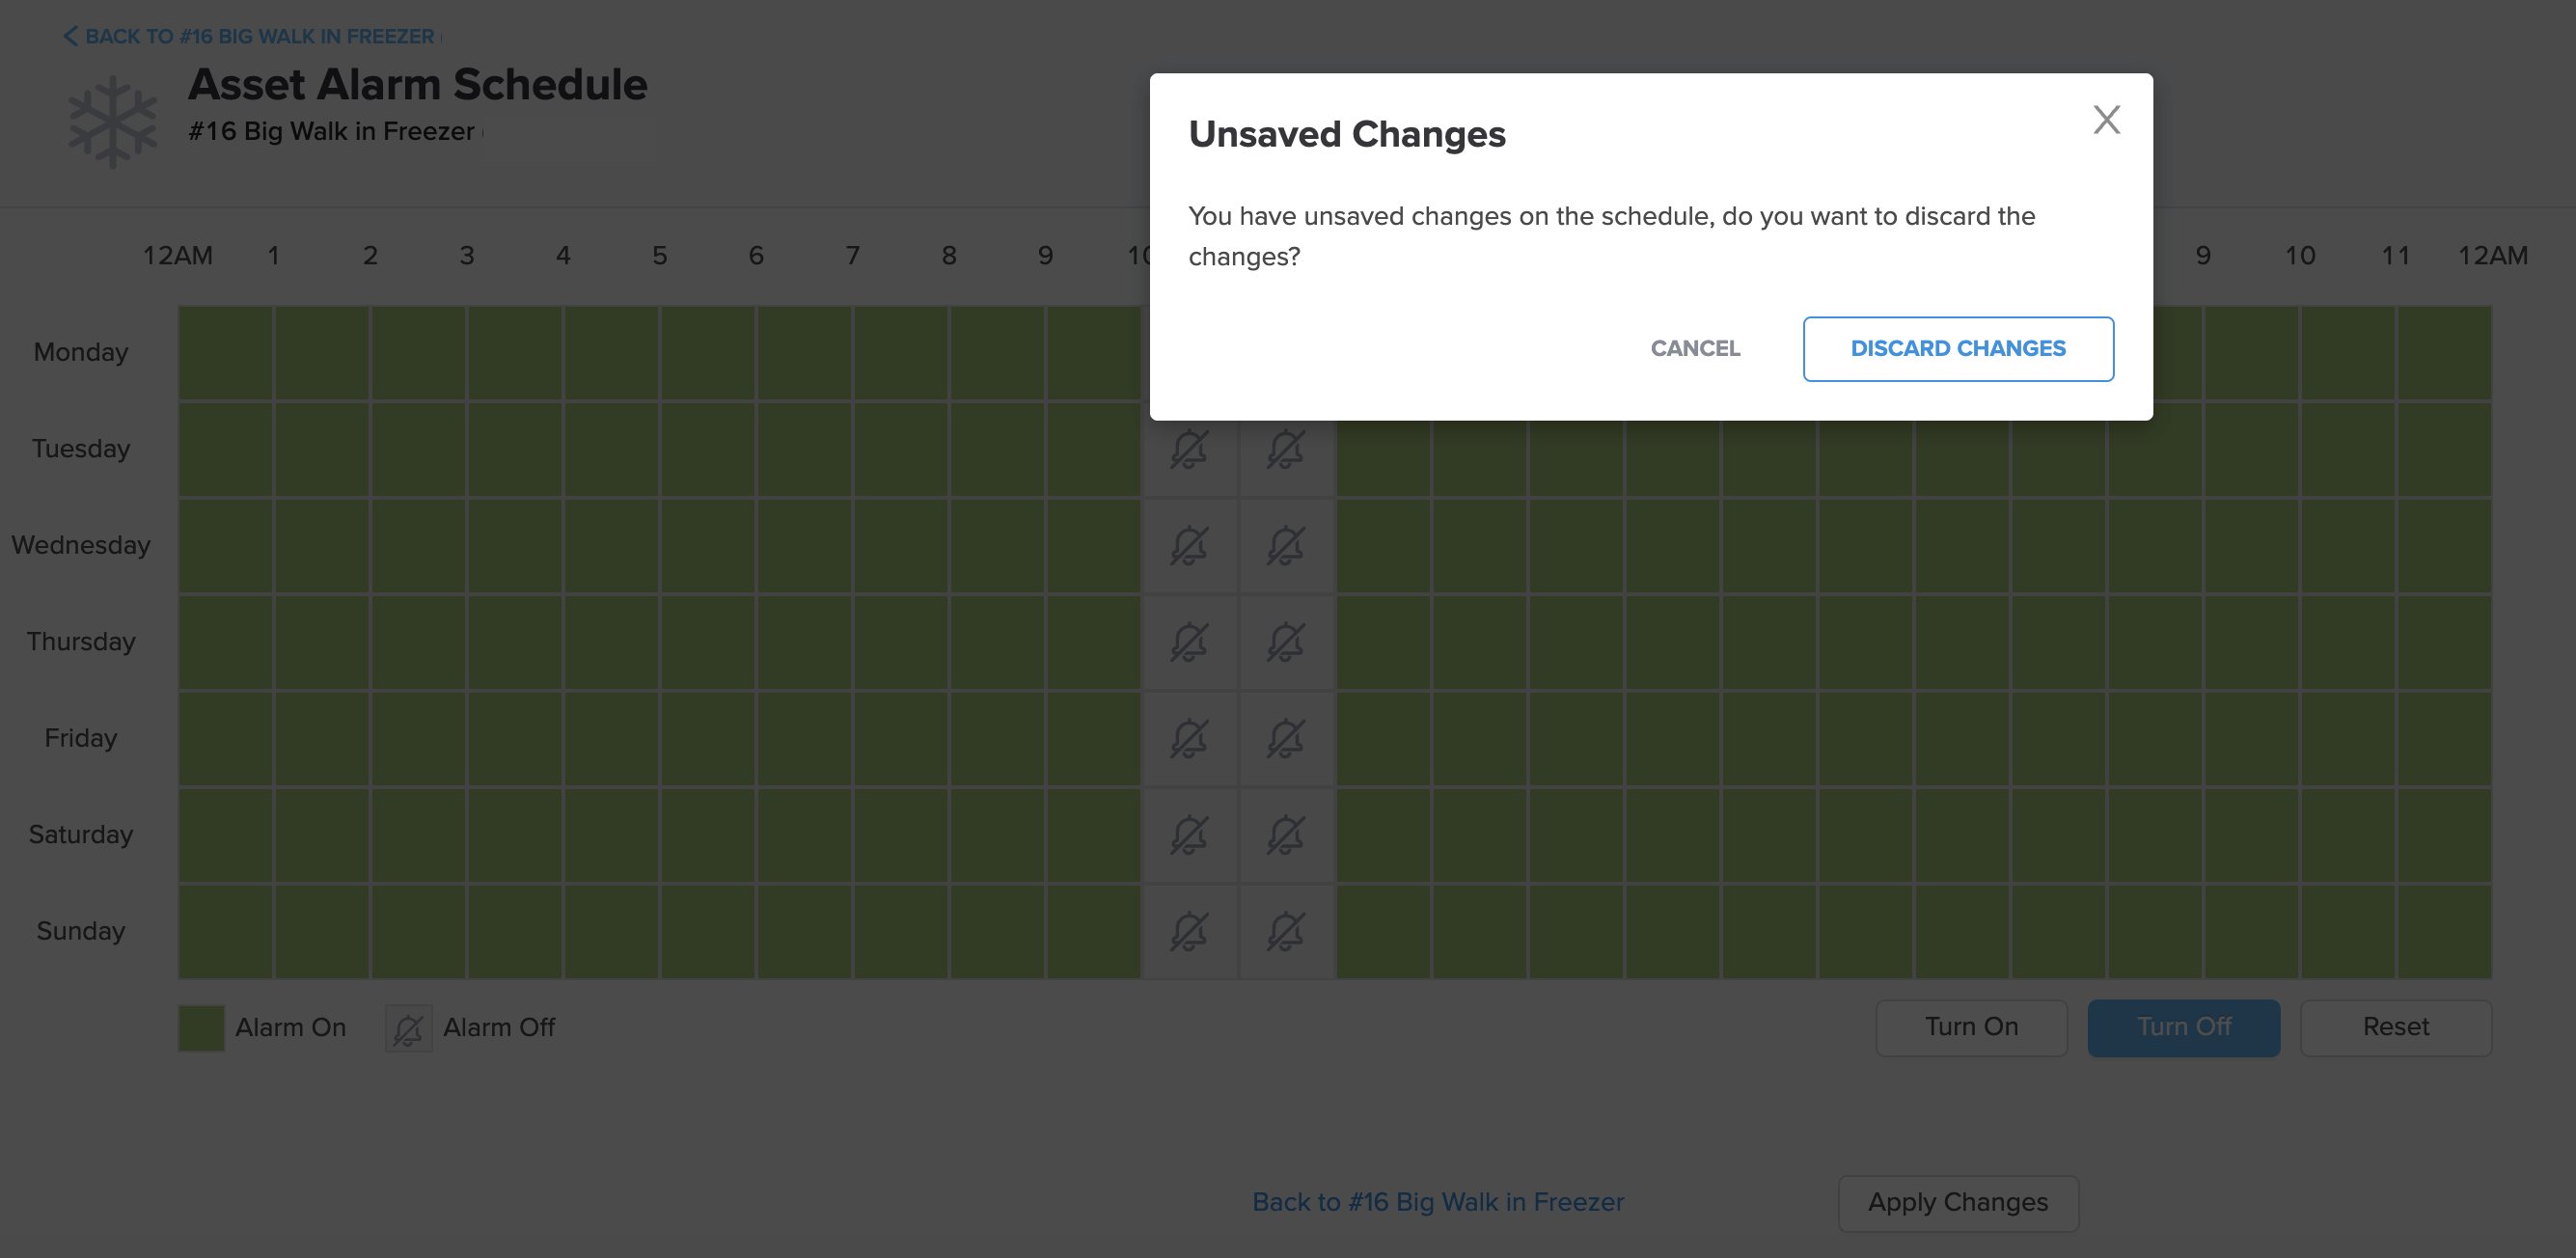Click the Discard Changes button
This screenshot has height=1258, width=2576.
coord(1958,348)
